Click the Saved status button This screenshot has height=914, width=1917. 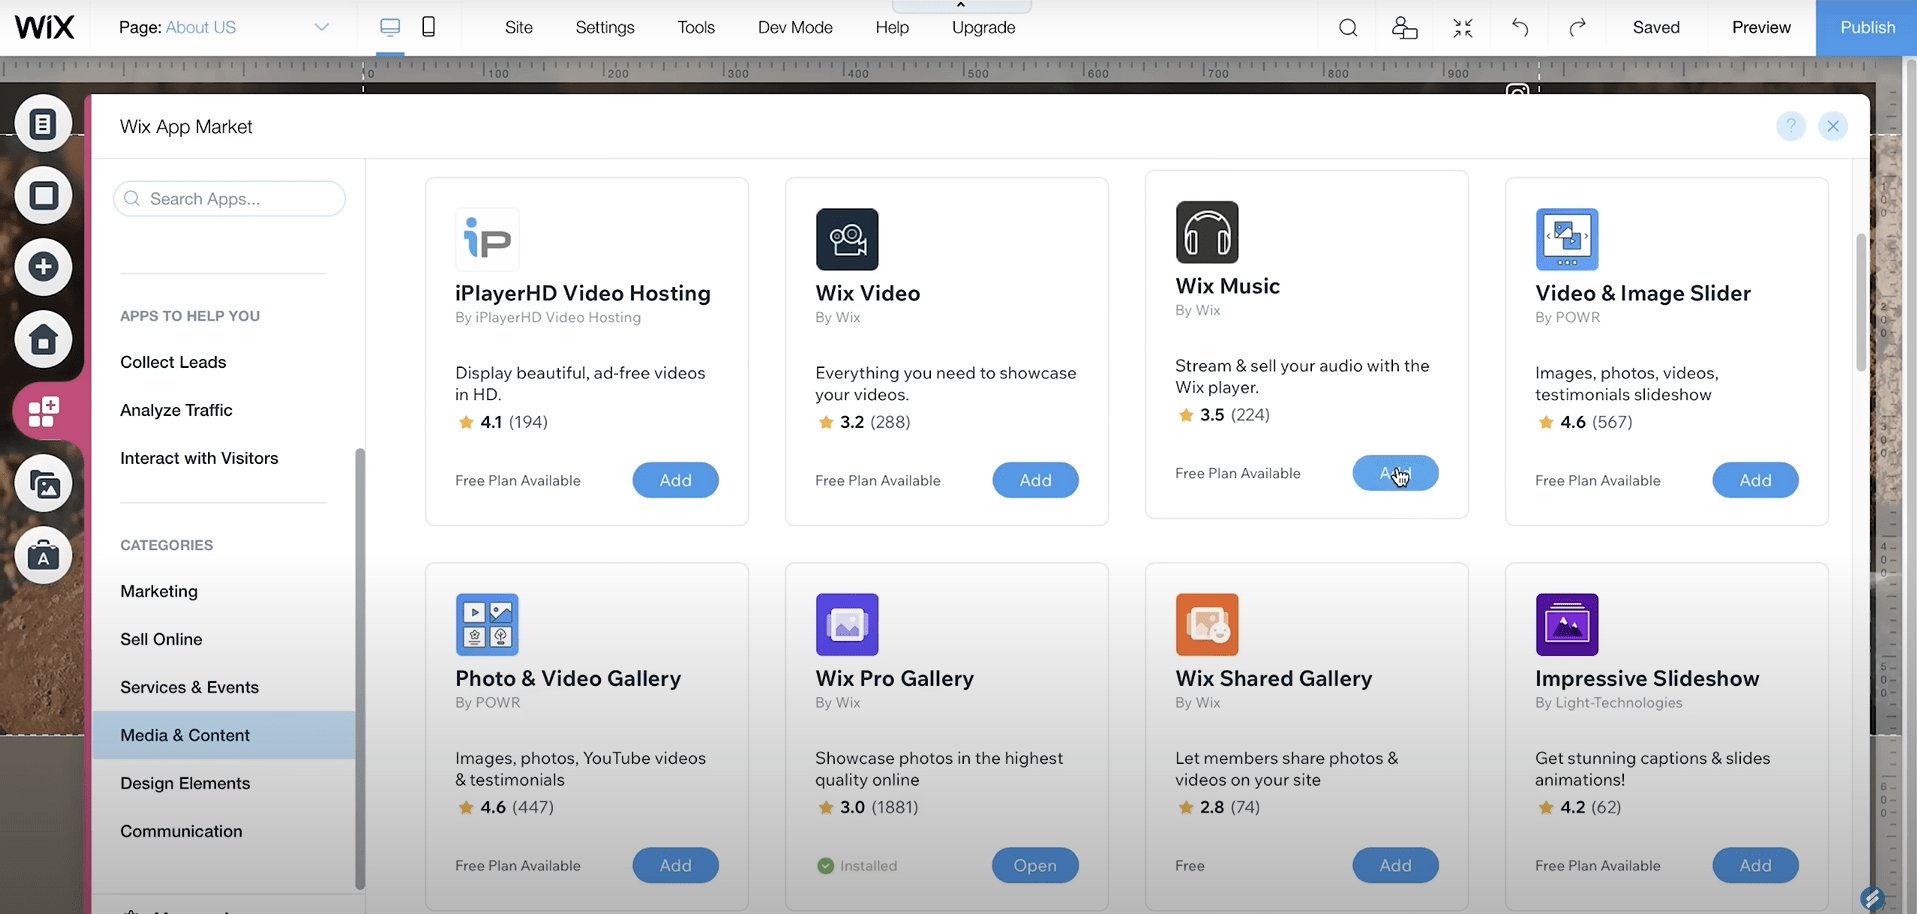coord(1656,28)
